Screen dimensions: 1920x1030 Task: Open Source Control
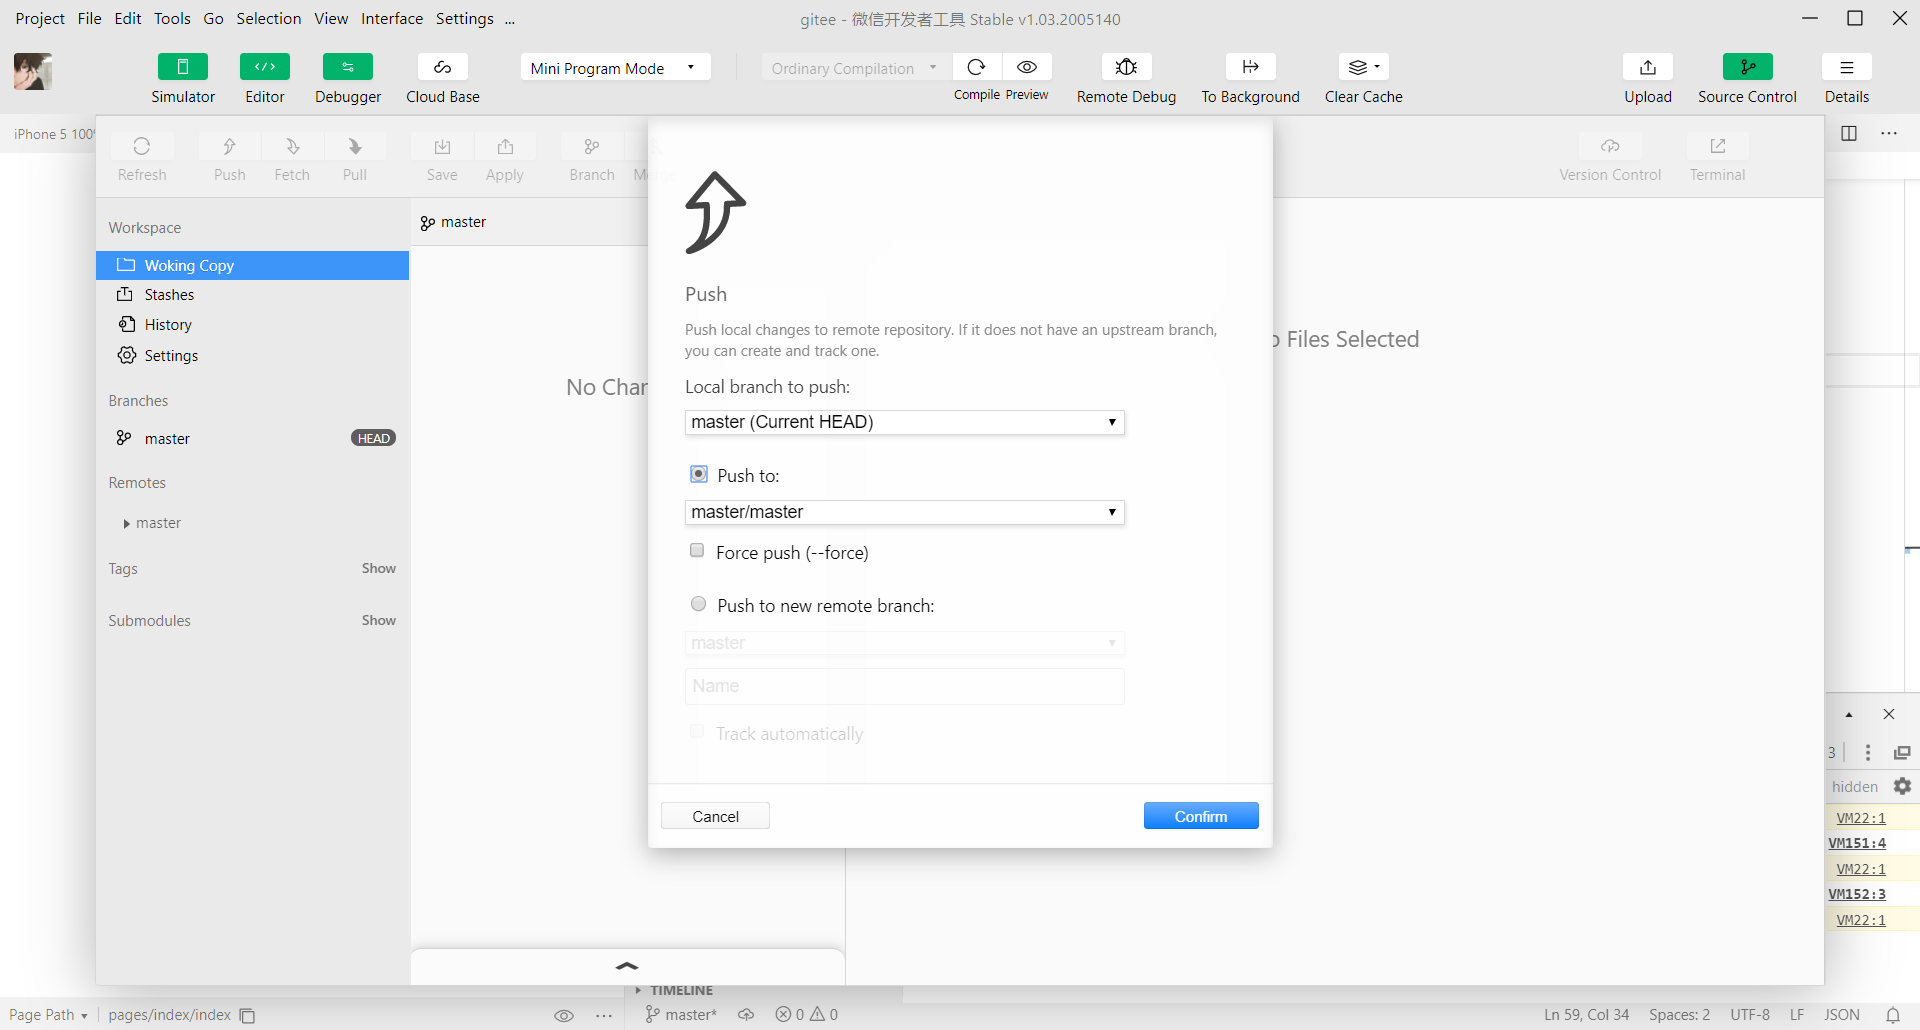pos(1748,67)
